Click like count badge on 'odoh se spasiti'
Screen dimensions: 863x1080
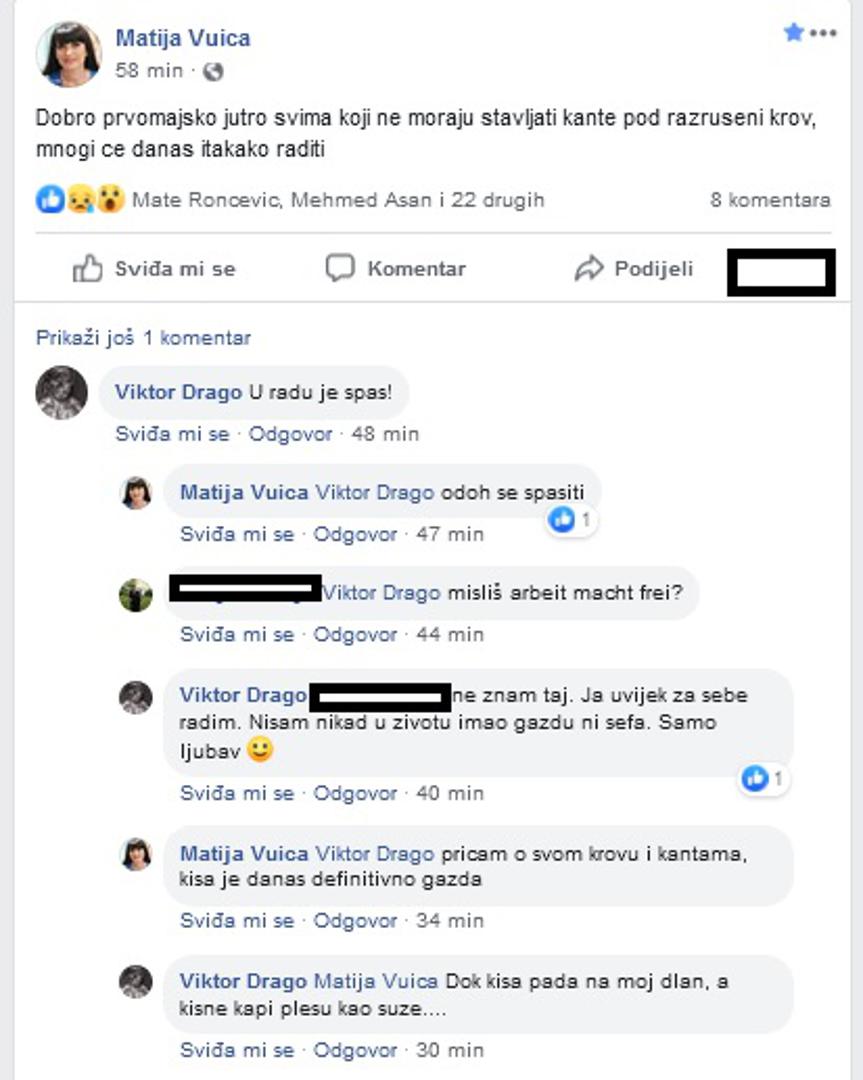point(572,519)
